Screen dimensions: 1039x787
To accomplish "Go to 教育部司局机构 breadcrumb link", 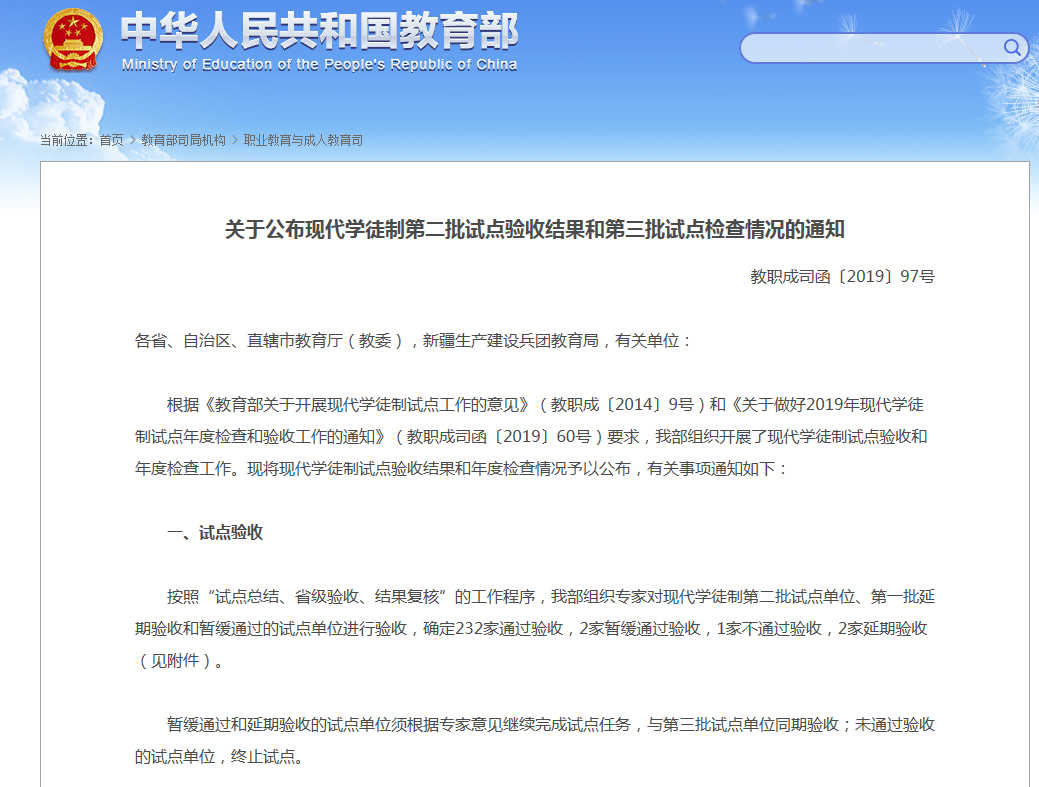I will [183, 141].
